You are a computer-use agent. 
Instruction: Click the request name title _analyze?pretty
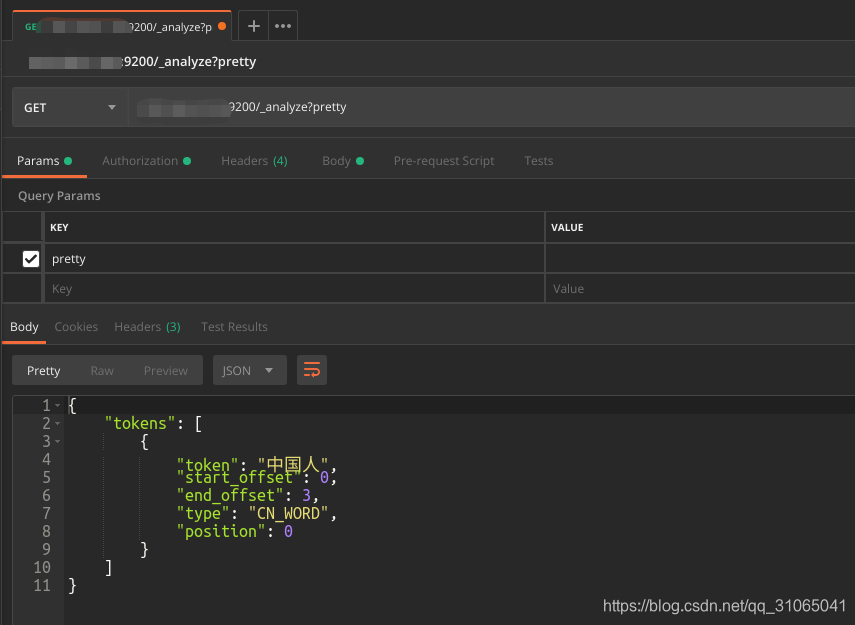142,62
